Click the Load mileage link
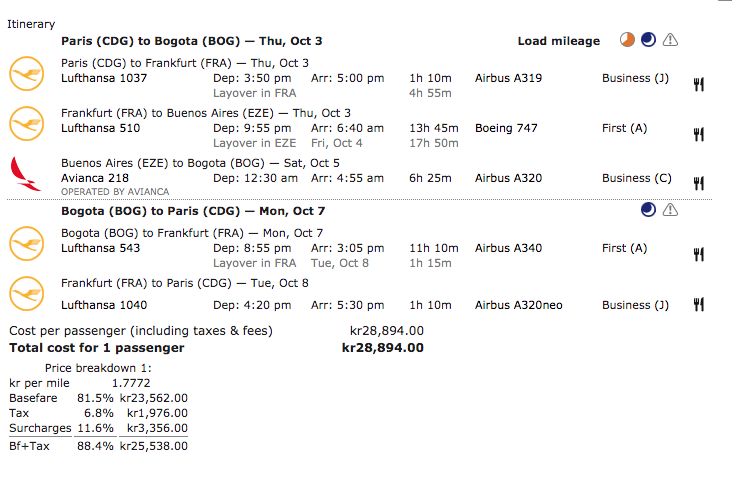This screenshot has width=732, height=498. pyautogui.click(x=558, y=41)
